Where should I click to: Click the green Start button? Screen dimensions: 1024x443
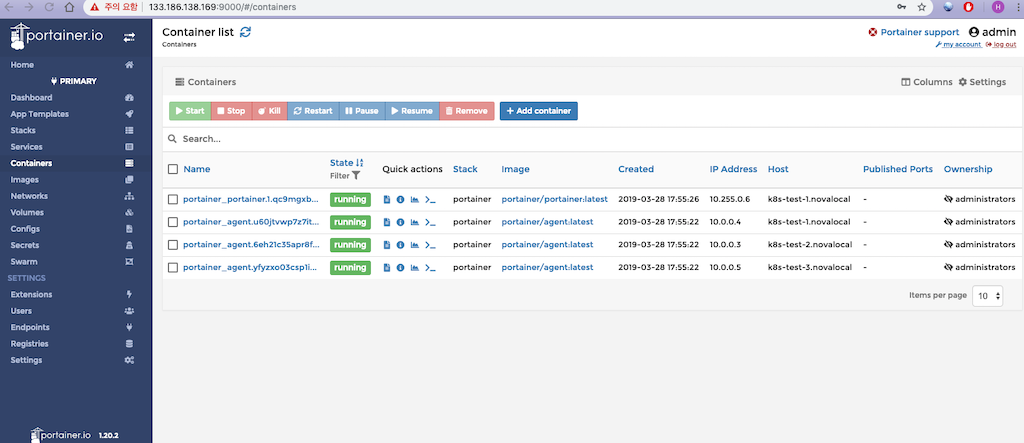click(190, 111)
